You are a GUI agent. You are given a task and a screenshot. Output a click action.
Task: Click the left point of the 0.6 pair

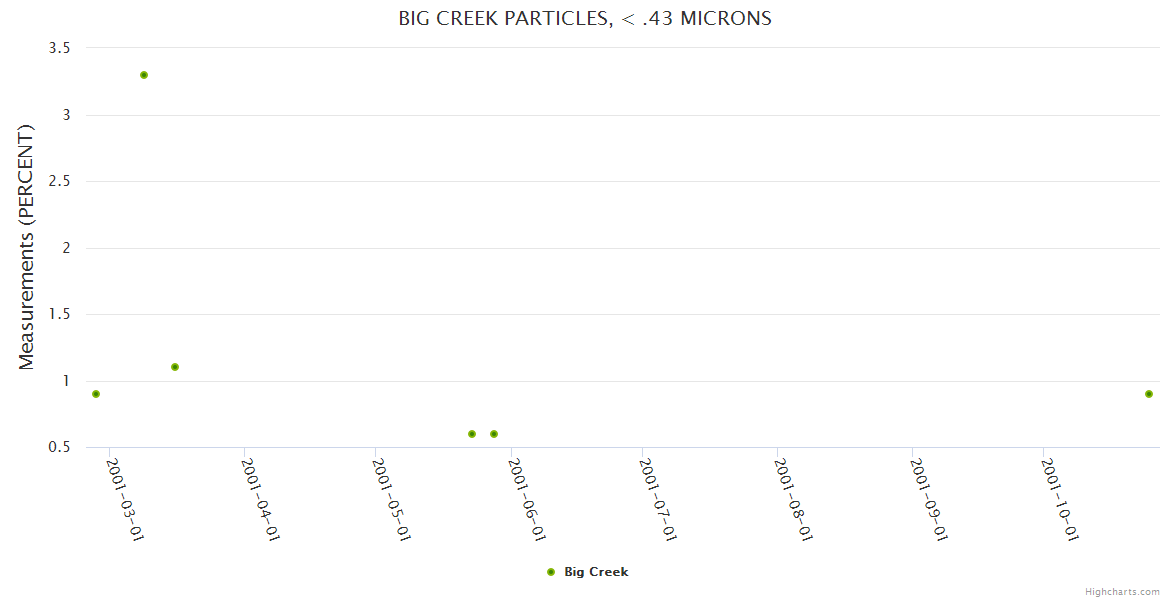point(472,434)
